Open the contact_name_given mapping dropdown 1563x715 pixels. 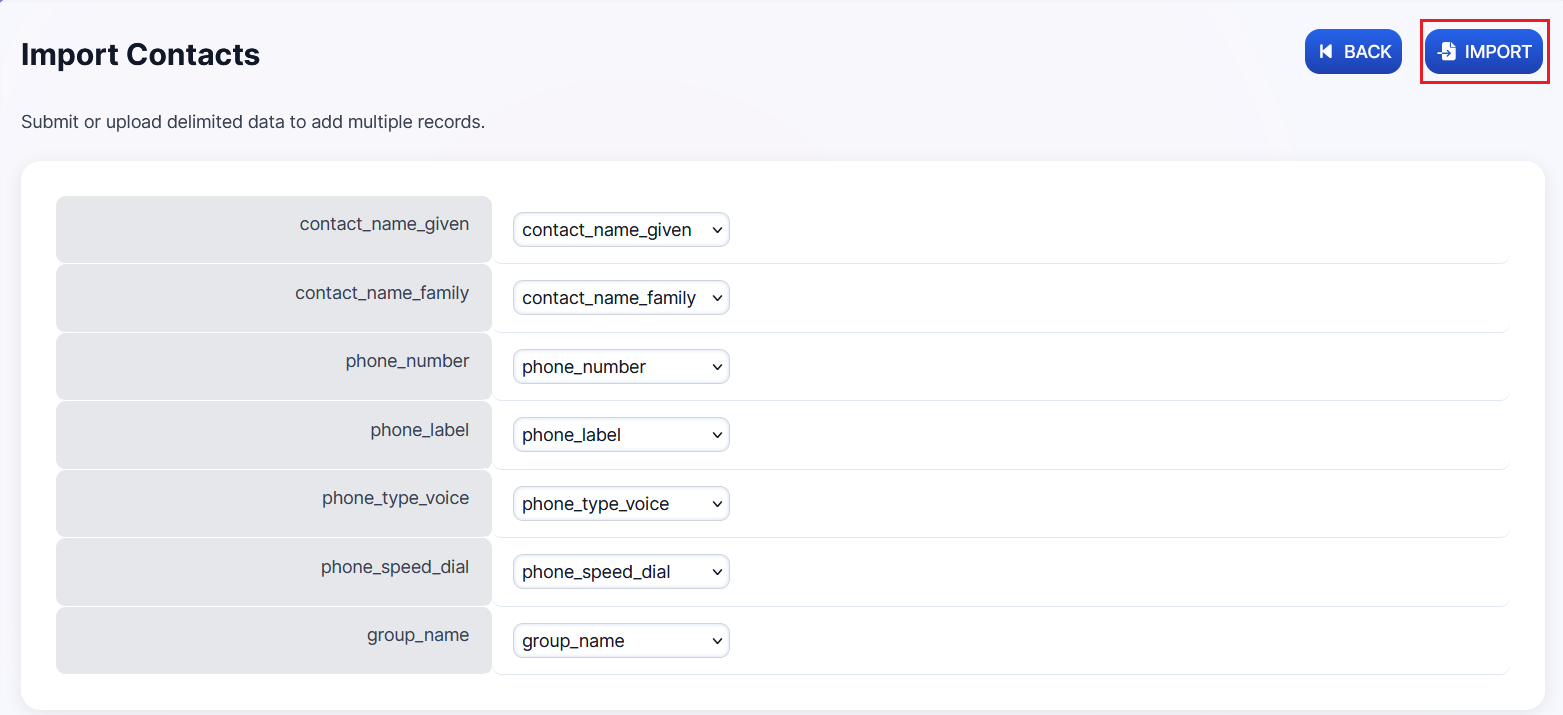[620, 230]
